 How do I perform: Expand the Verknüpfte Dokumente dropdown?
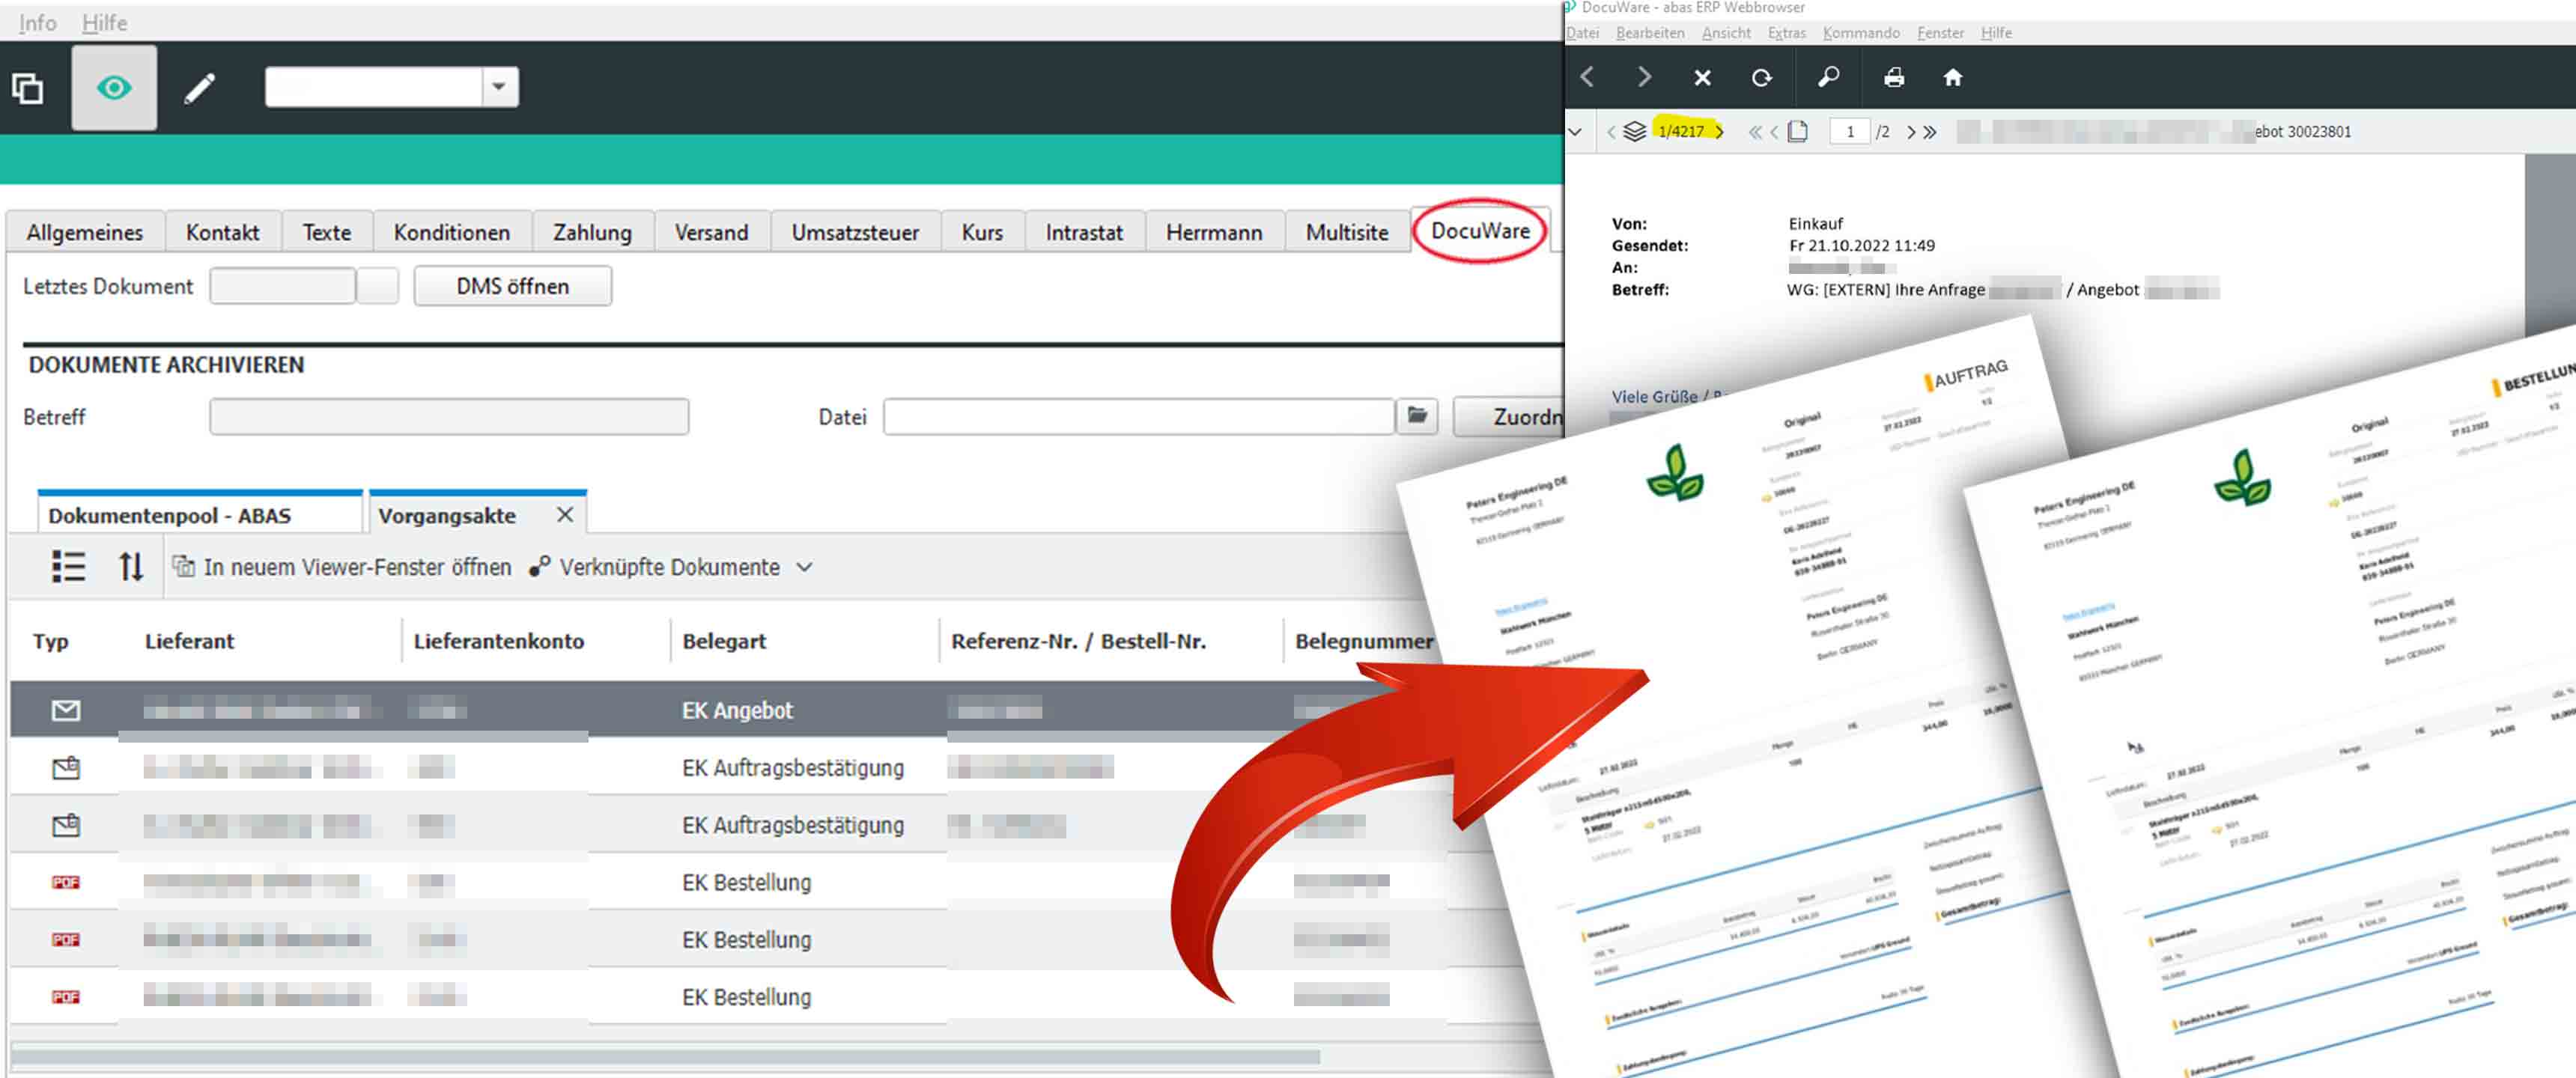tap(804, 568)
